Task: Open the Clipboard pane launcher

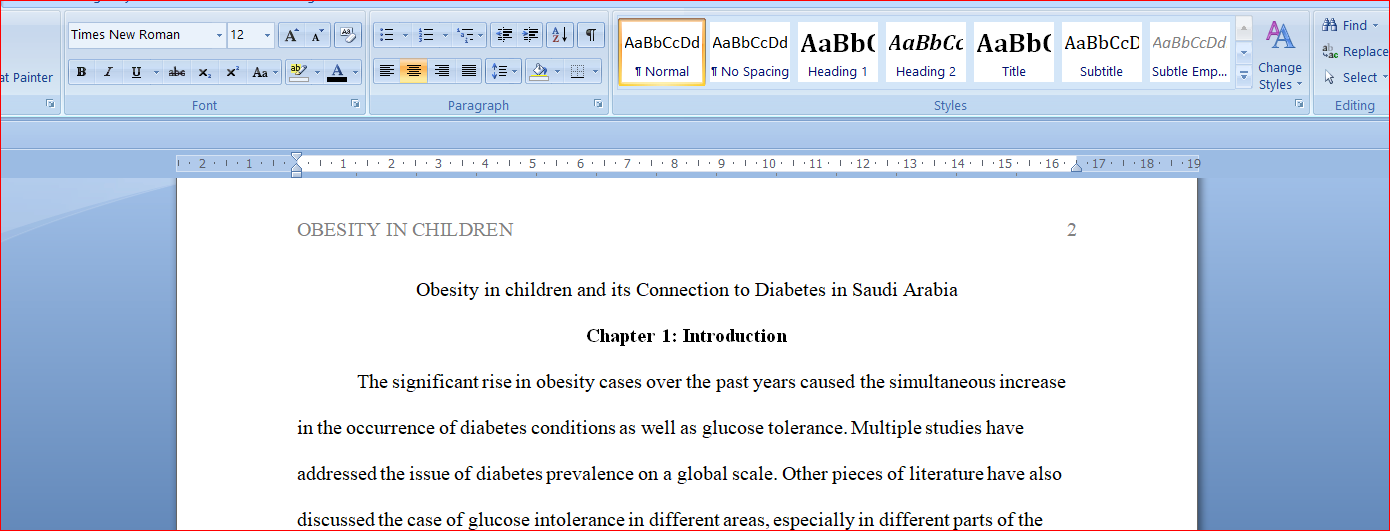Action: 50,104
